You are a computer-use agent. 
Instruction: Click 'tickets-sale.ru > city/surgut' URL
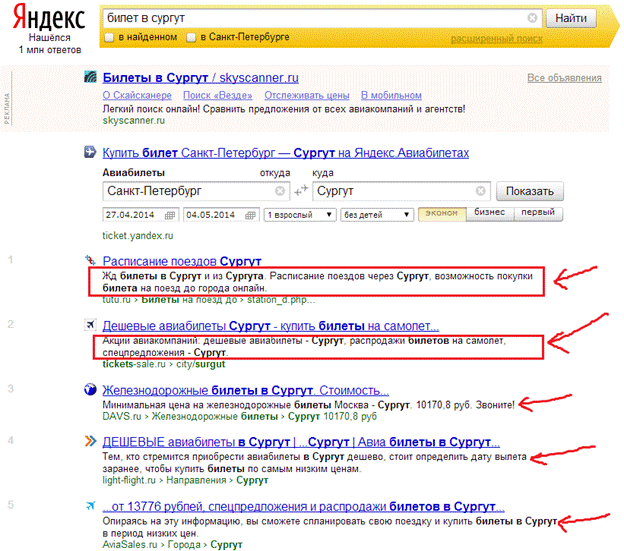click(x=164, y=364)
